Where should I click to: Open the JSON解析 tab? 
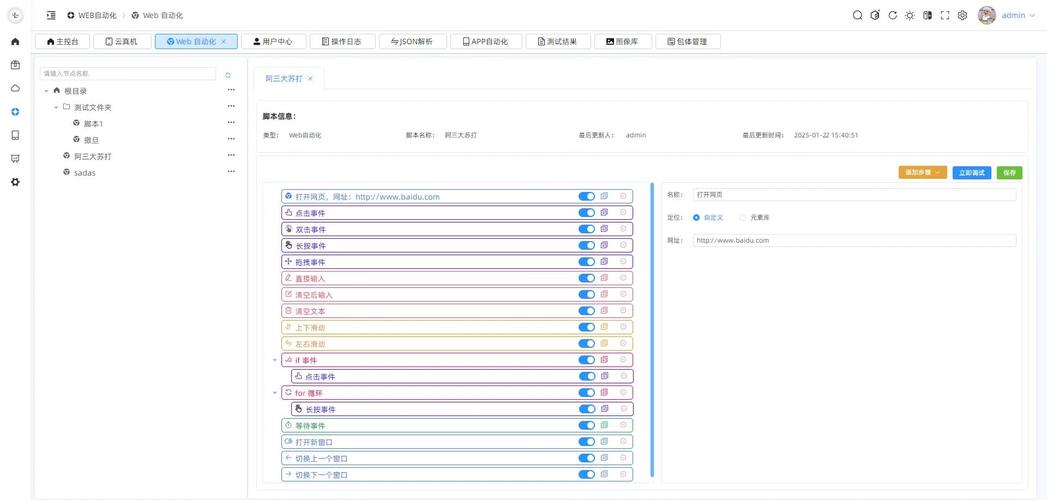[411, 41]
